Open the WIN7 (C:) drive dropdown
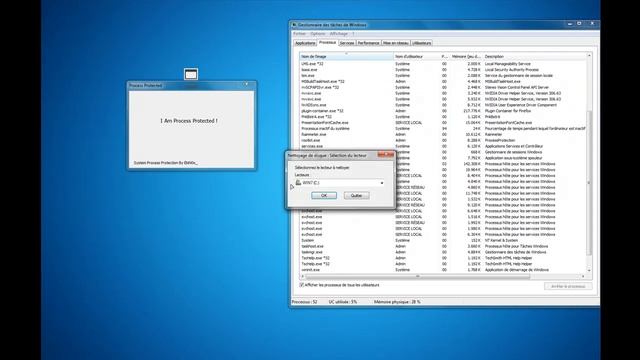Image resolution: width=640 pixels, height=360 pixels. click(x=382, y=183)
